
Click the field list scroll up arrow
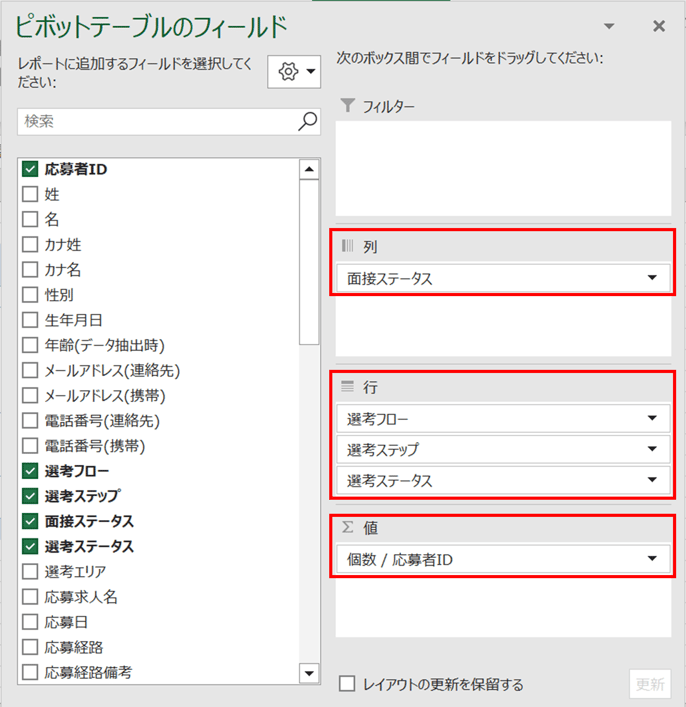(x=309, y=170)
